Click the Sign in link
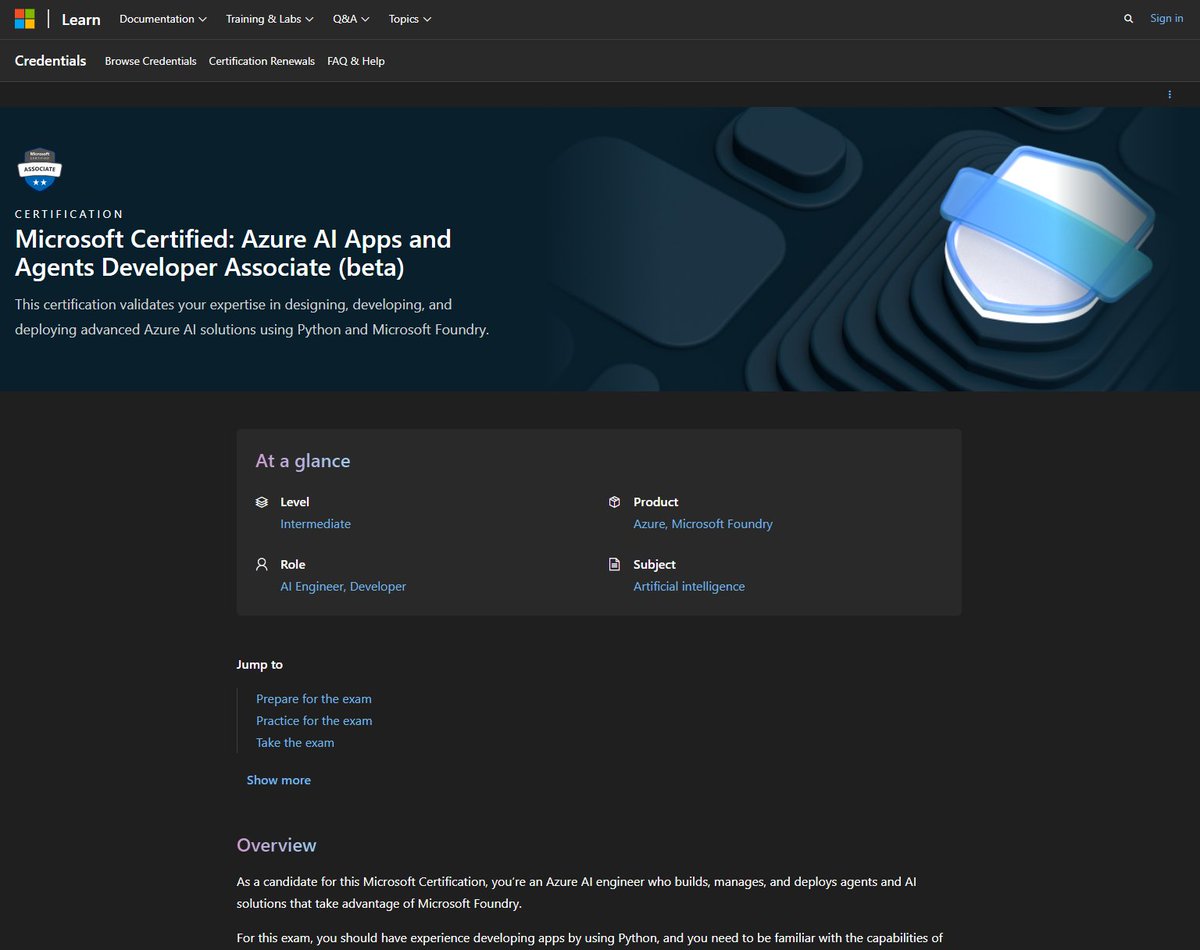This screenshot has height=950, width=1200. tap(1167, 18)
